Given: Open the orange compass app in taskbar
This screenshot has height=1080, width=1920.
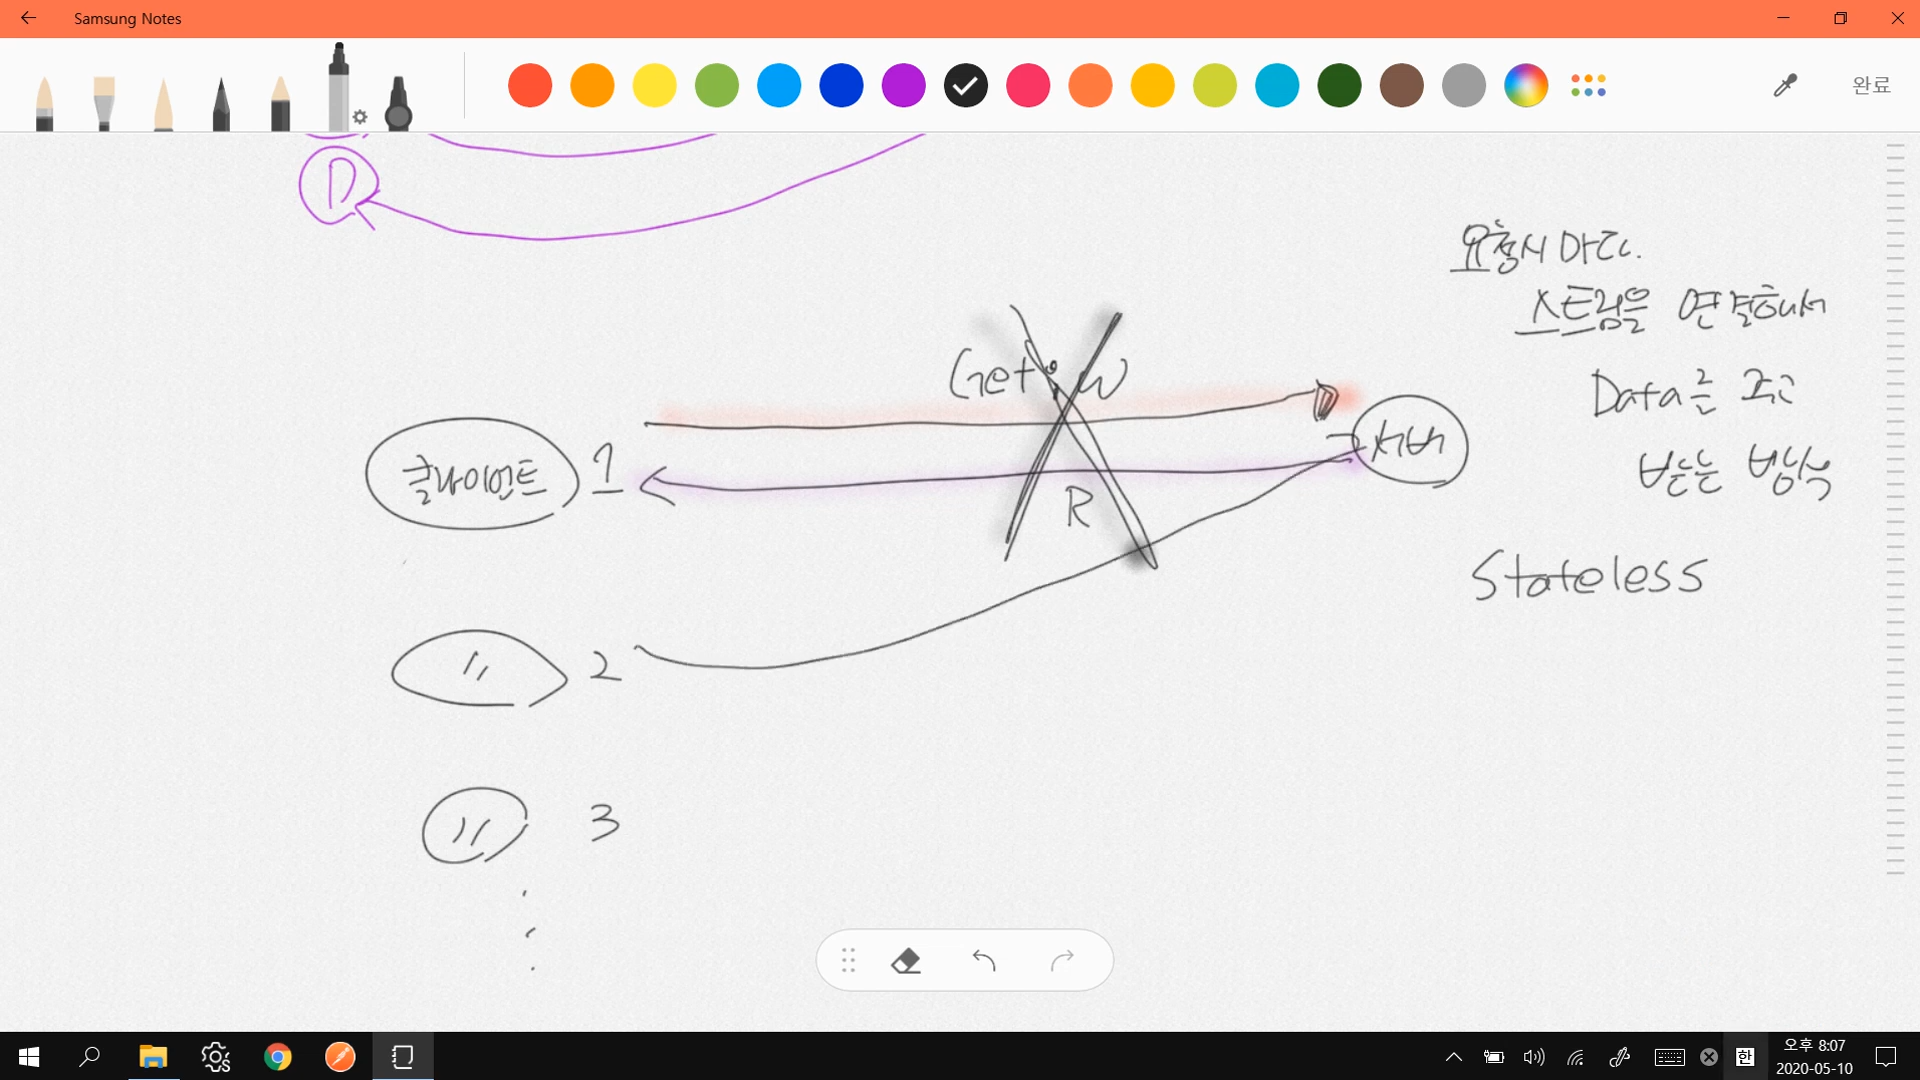Looking at the screenshot, I should [x=340, y=1057].
